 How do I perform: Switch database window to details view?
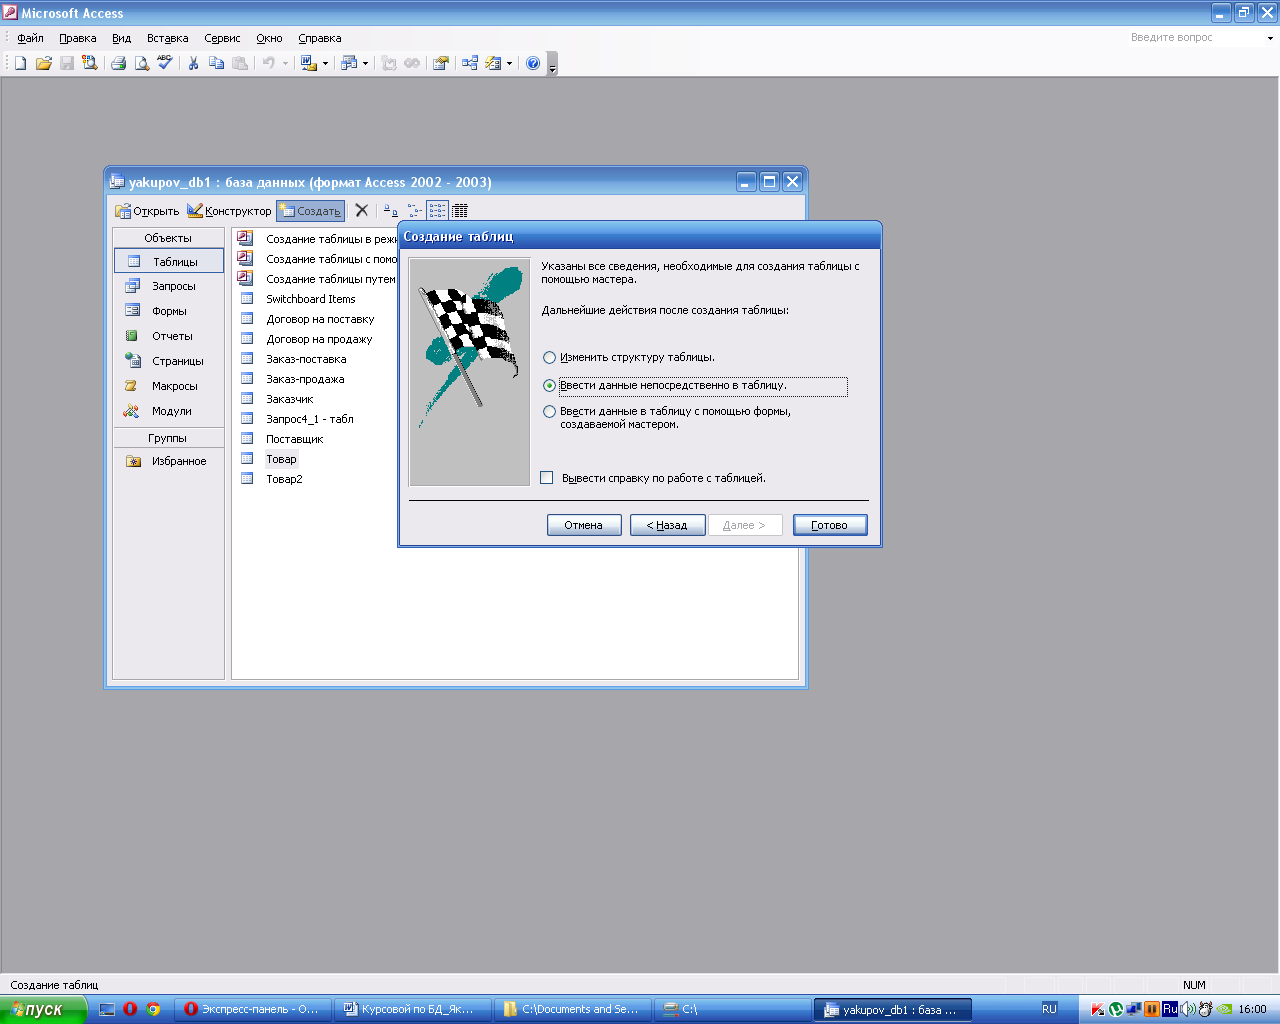pyautogui.click(x=460, y=210)
